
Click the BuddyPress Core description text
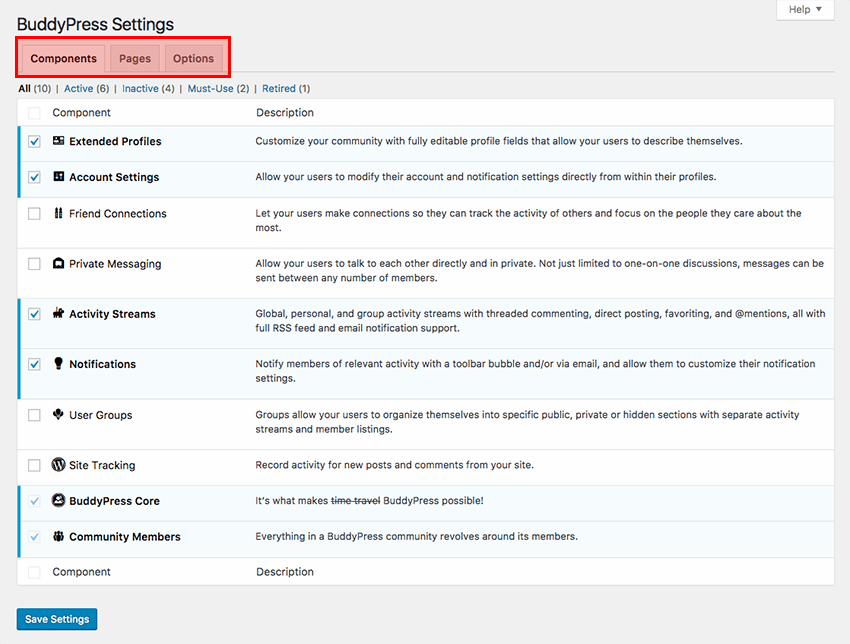point(369,500)
